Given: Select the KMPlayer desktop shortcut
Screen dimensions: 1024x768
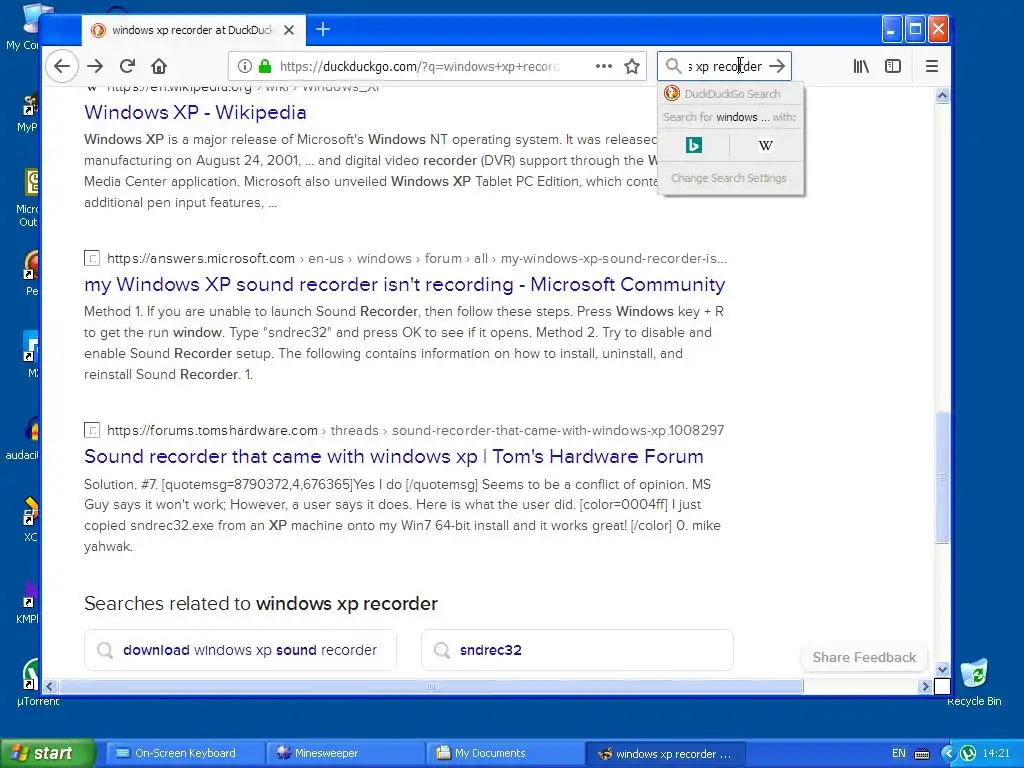Looking at the screenshot, I should (28, 602).
